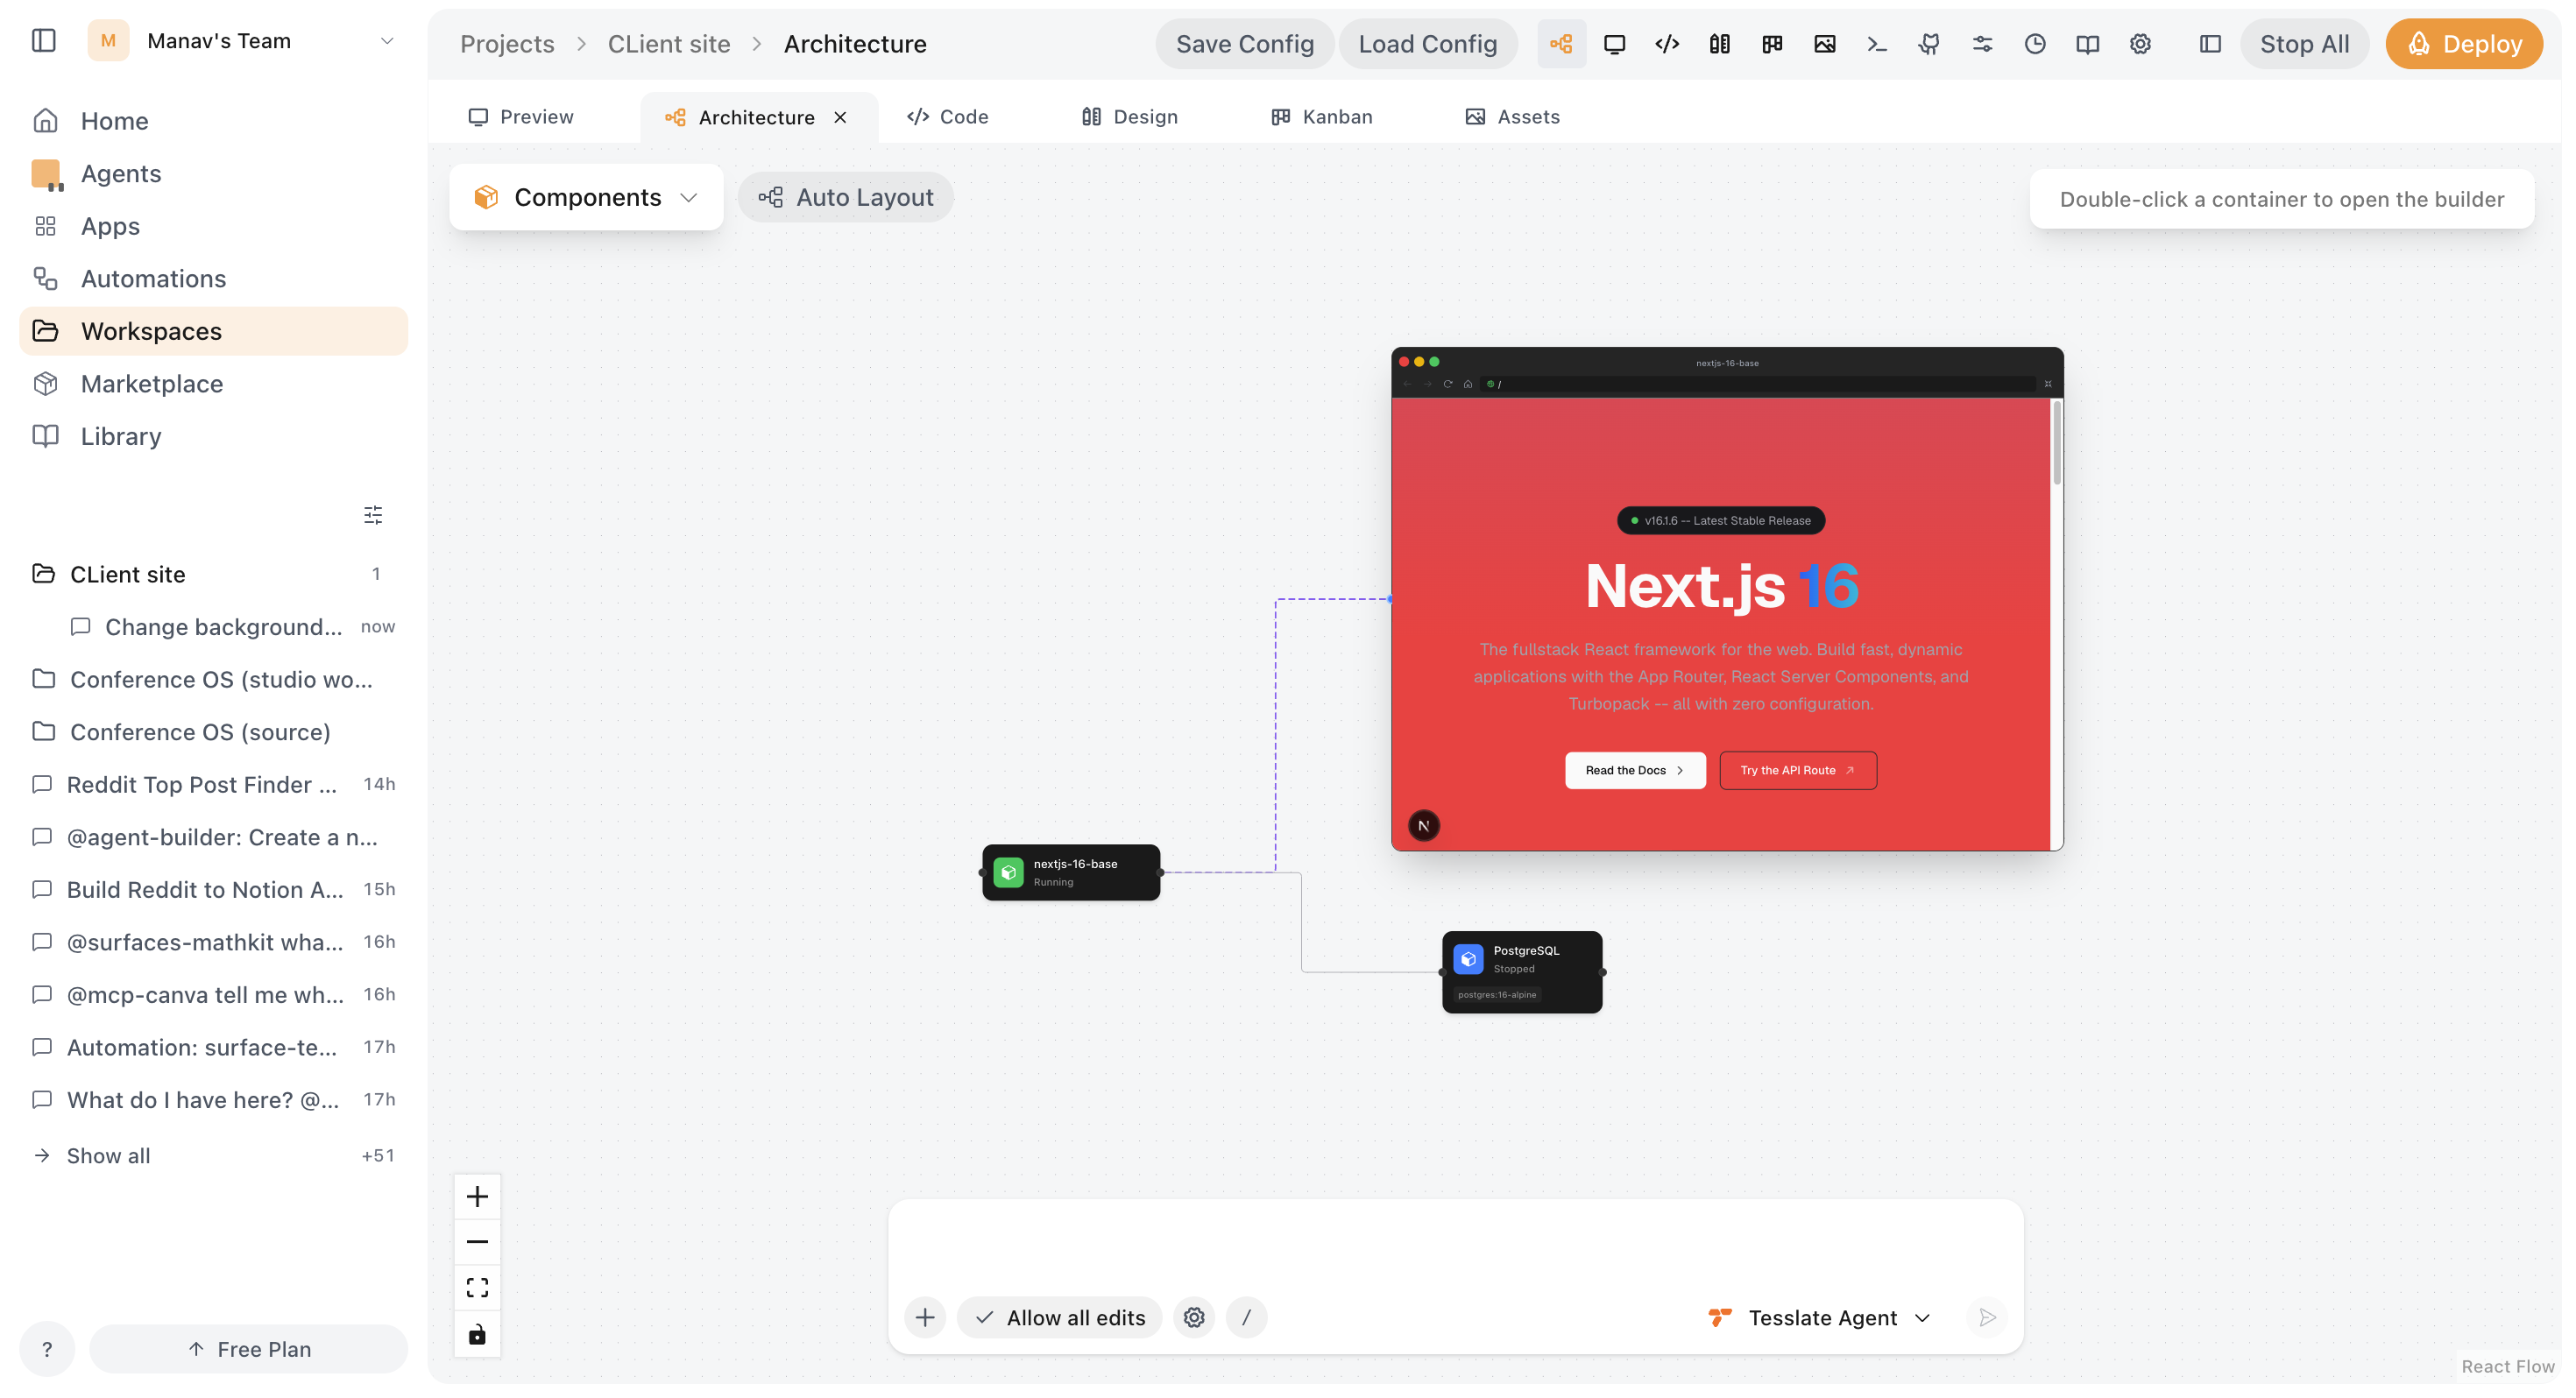Open the preview monitor toolbar icon
Viewport: 2576px width, 1398px height.
1614,44
